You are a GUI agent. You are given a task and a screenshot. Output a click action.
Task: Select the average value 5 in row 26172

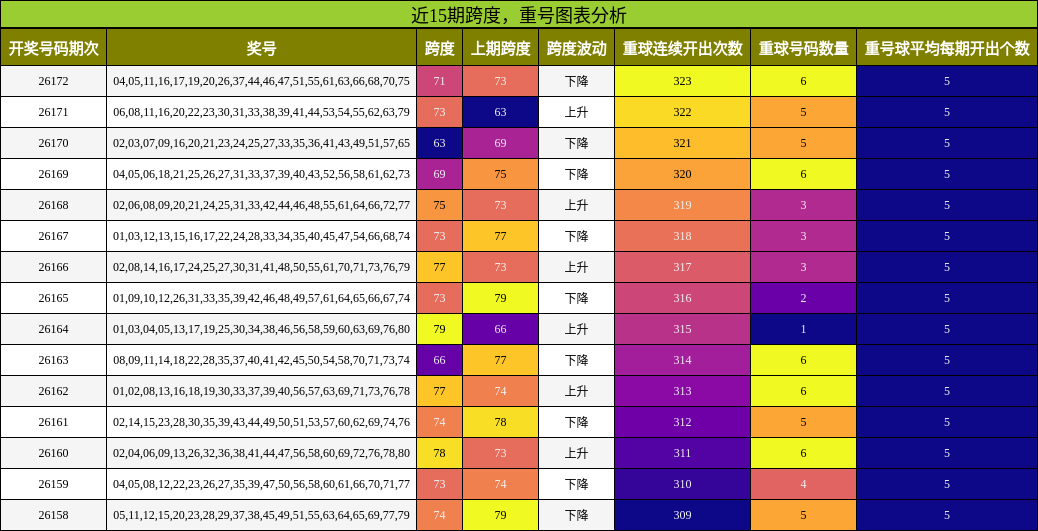[x=947, y=81]
